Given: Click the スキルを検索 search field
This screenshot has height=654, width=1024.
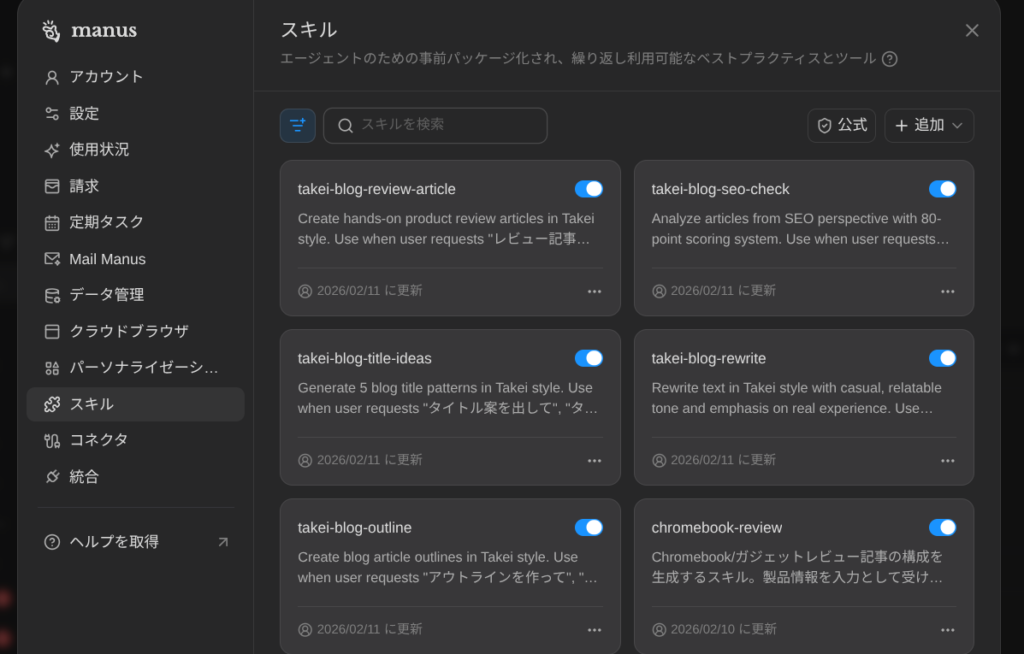Looking at the screenshot, I should pyautogui.click(x=445, y=125).
